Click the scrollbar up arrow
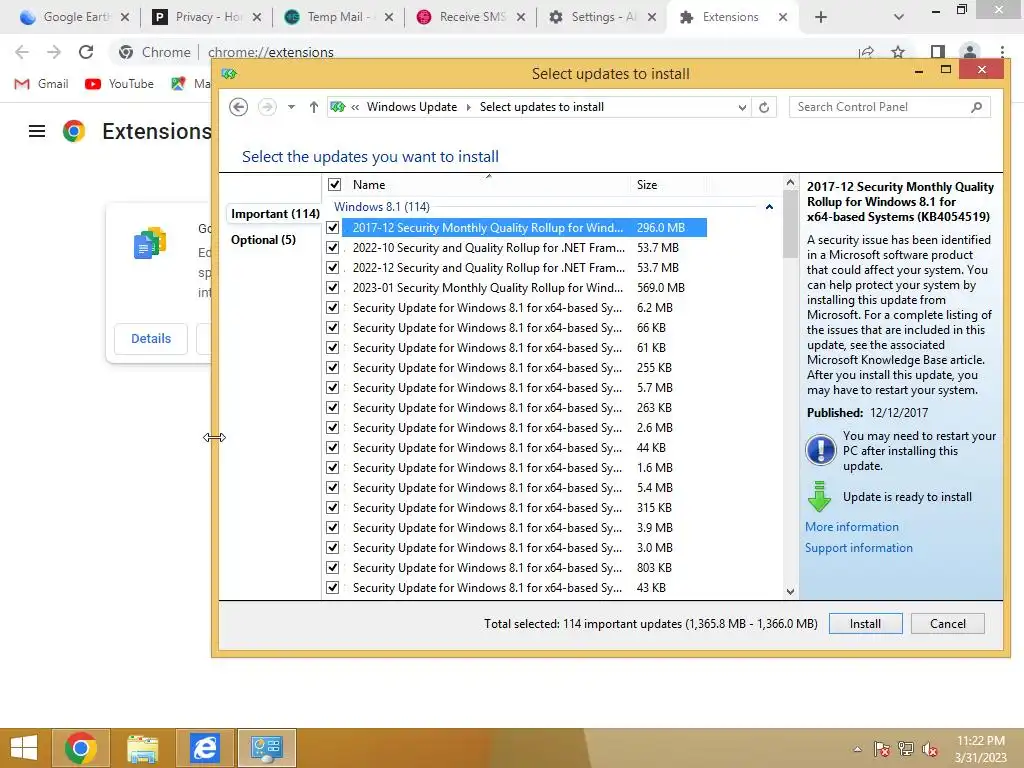This screenshot has height=768, width=1024. pyautogui.click(x=790, y=183)
